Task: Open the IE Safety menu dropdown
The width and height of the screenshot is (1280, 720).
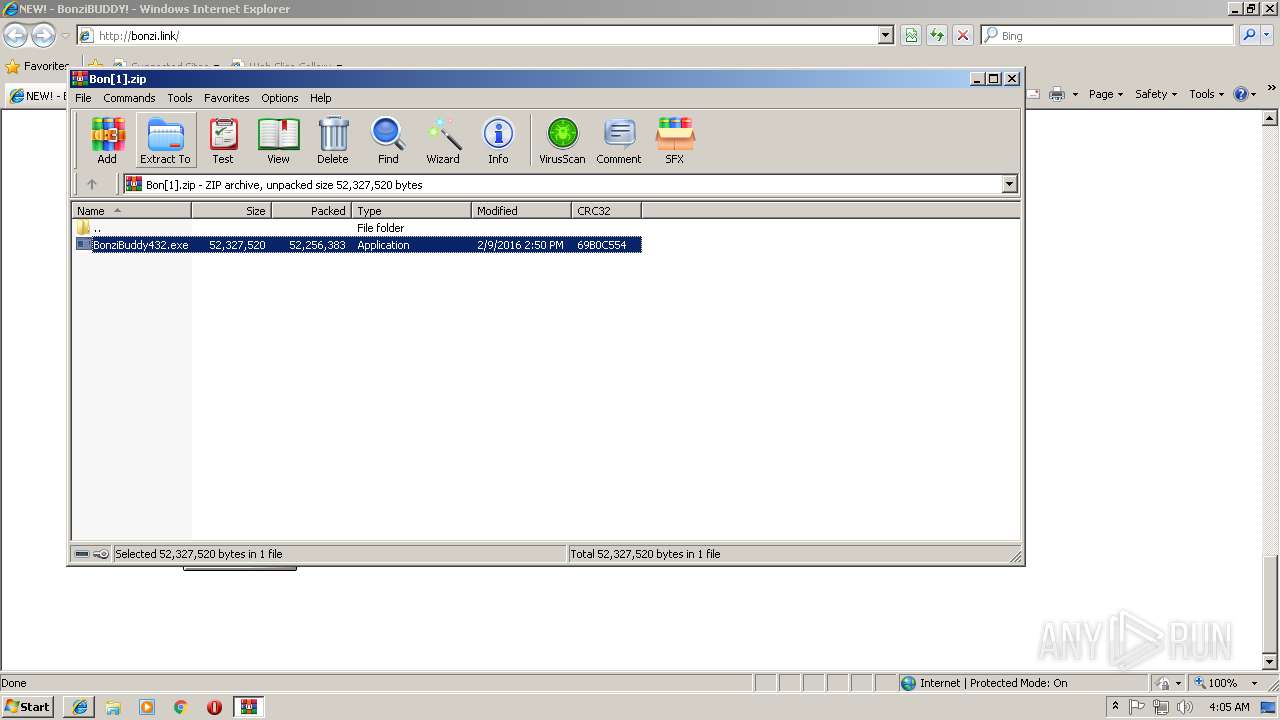Action: pyautogui.click(x=1156, y=94)
